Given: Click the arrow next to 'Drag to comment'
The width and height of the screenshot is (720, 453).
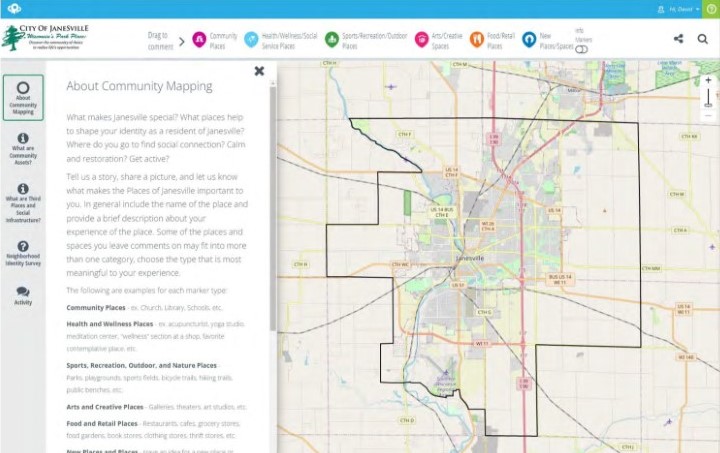Looking at the screenshot, I should [x=182, y=42].
